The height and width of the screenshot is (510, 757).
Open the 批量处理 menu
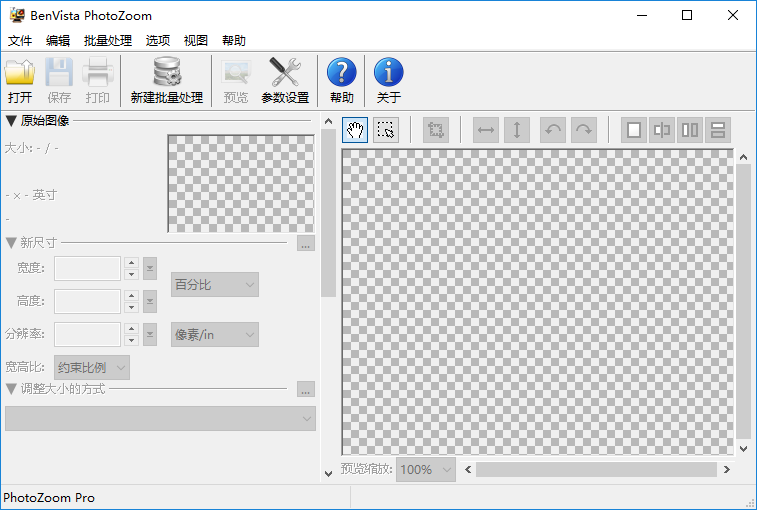(108, 41)
